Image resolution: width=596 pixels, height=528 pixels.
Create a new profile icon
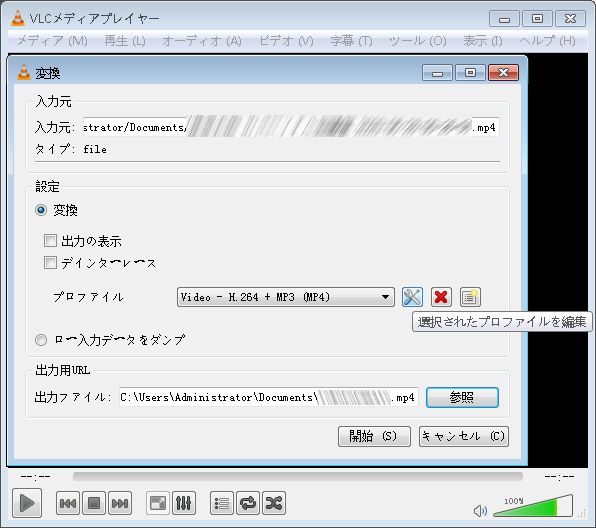tap(470, 297)
